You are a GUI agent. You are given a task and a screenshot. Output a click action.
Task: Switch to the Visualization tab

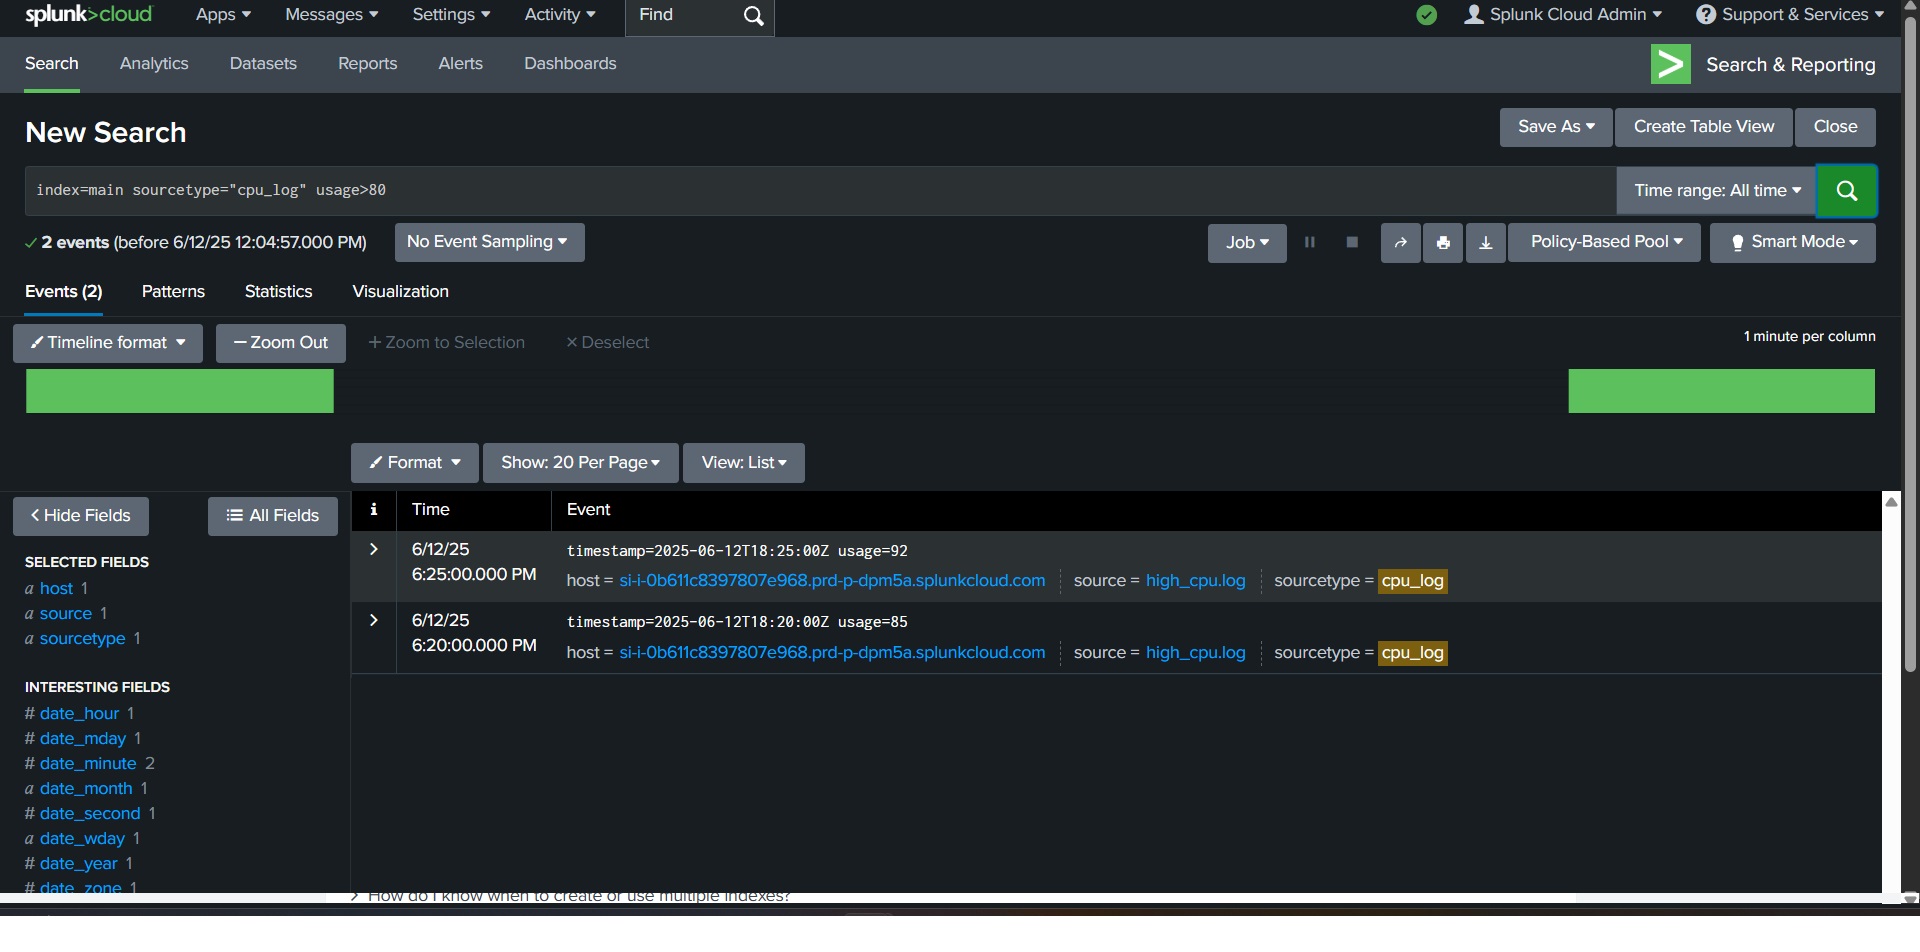click(x=400, y=292)
